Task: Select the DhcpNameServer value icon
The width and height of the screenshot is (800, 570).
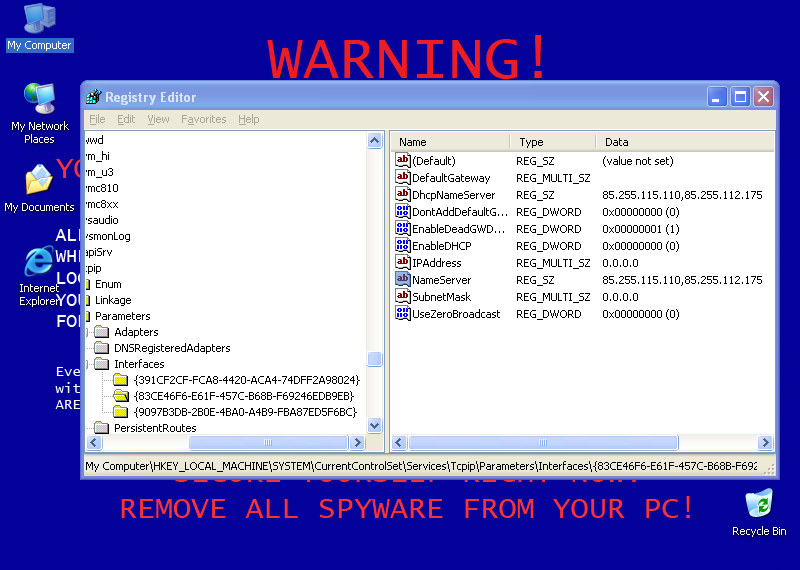Action: point(403,194)
